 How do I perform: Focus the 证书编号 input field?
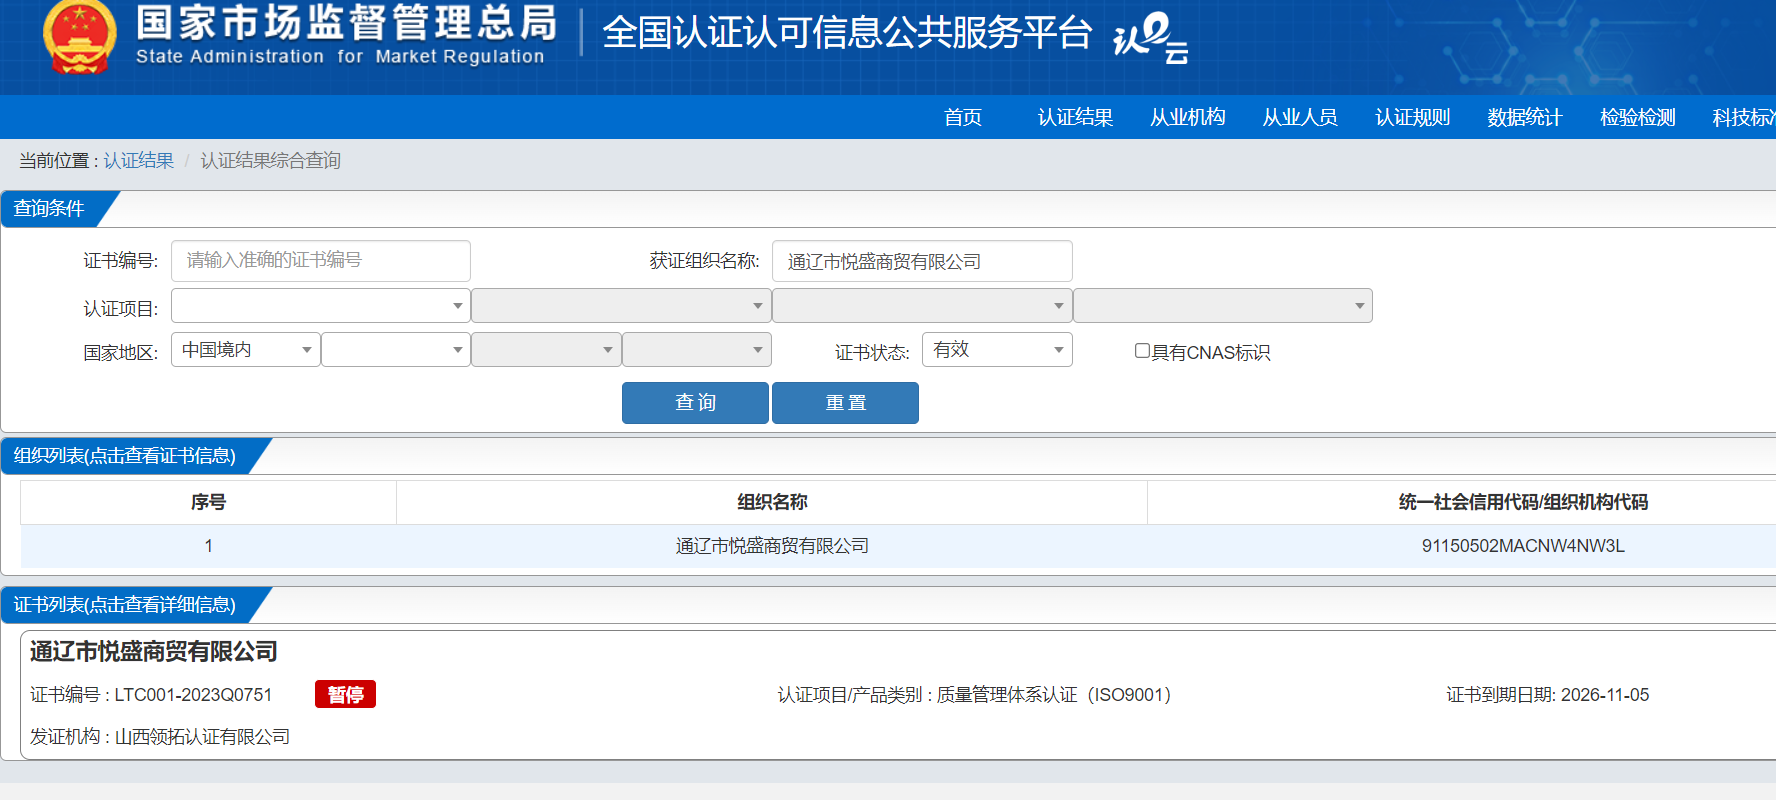321,261
